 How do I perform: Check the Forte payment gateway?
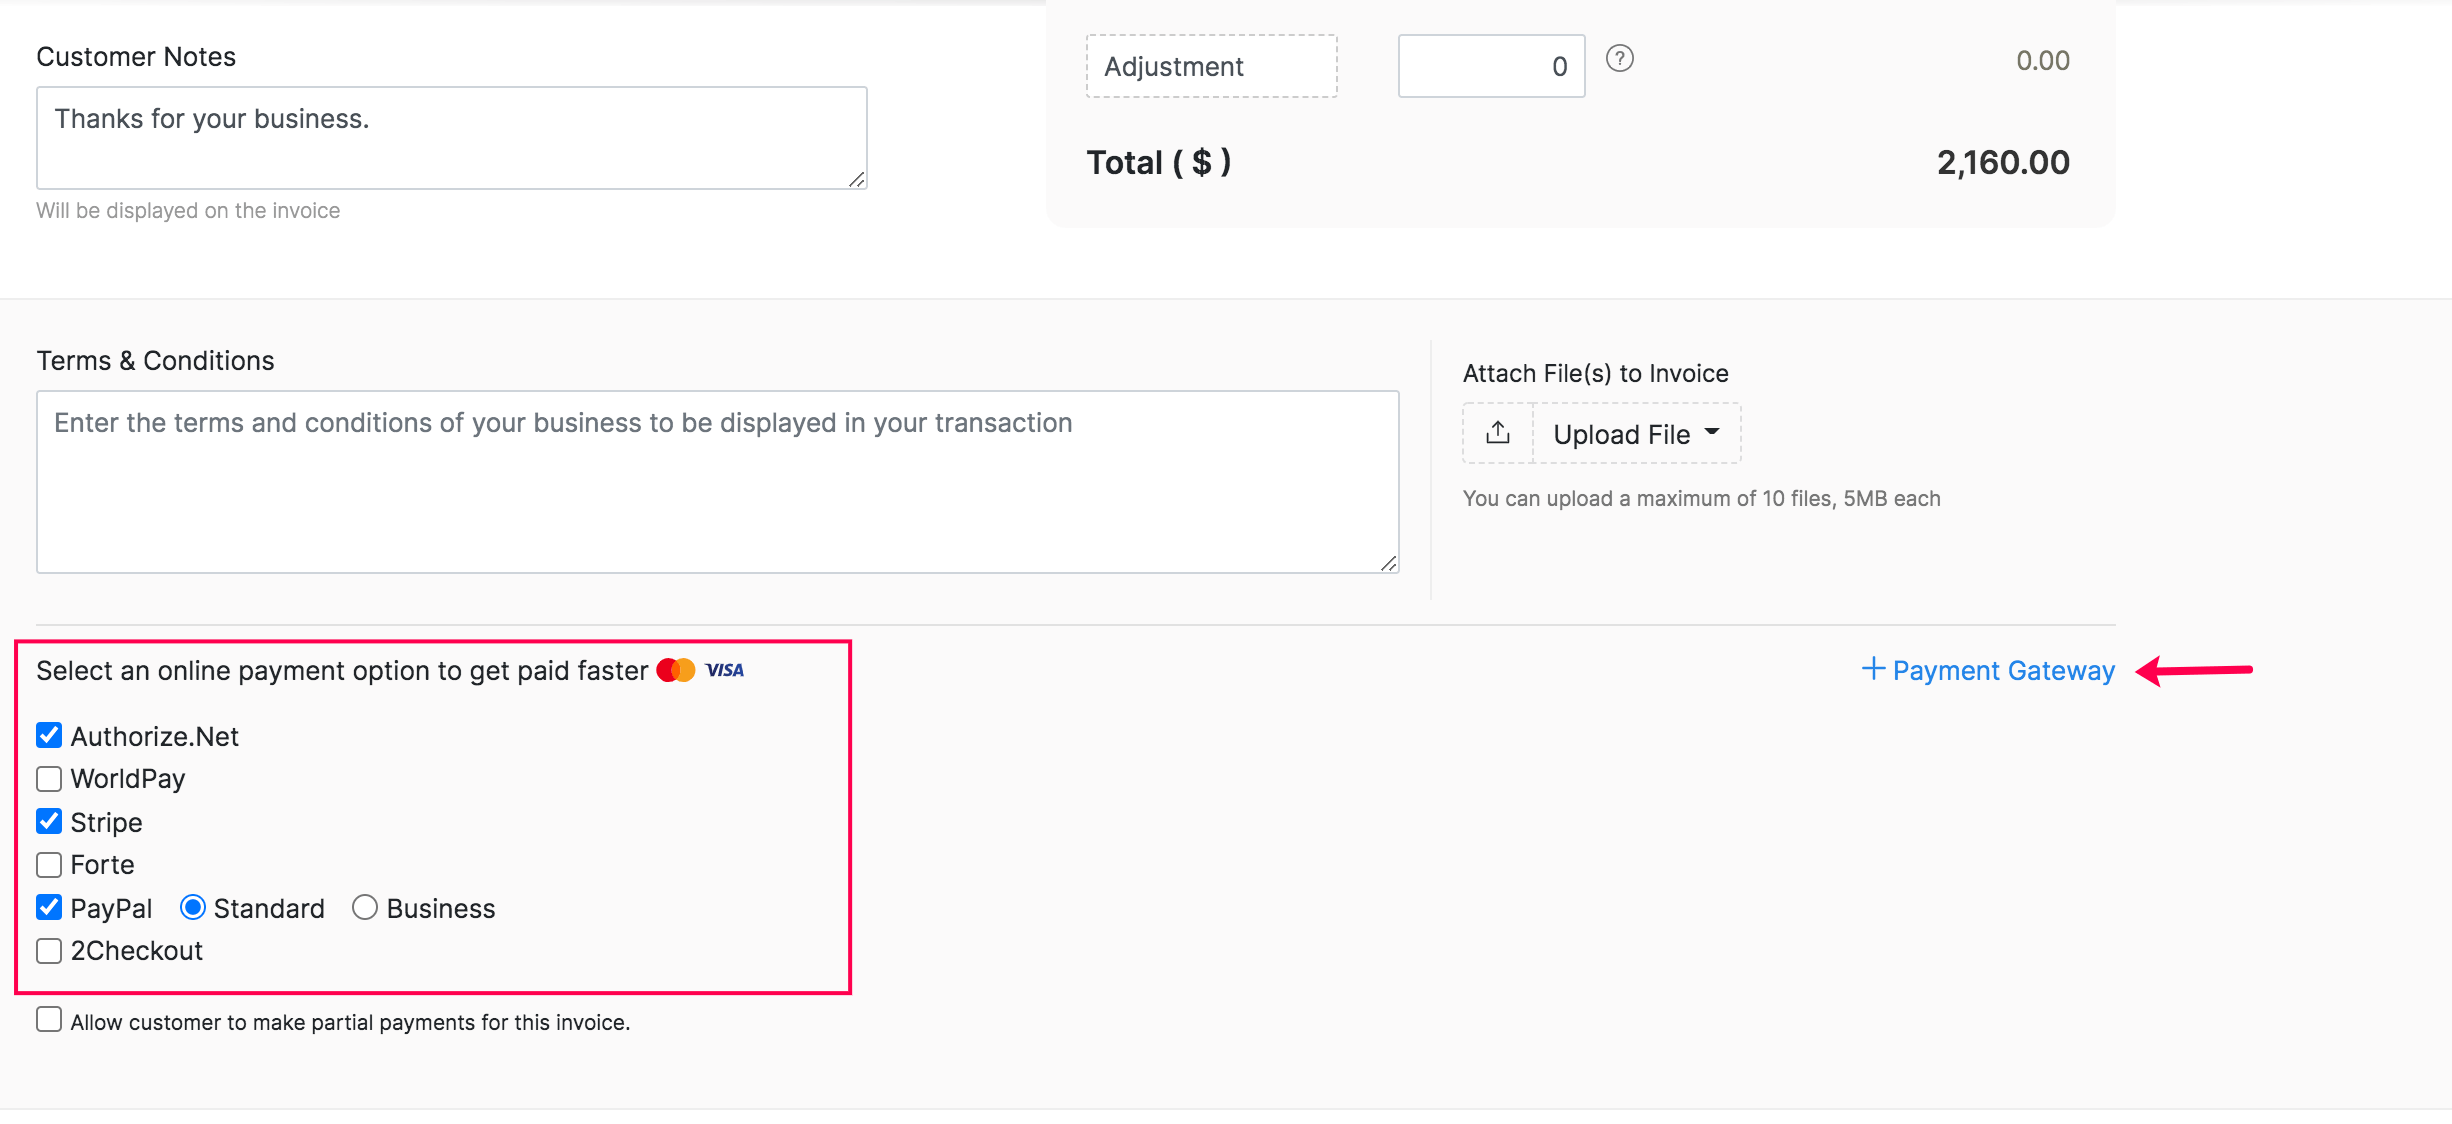48,864
